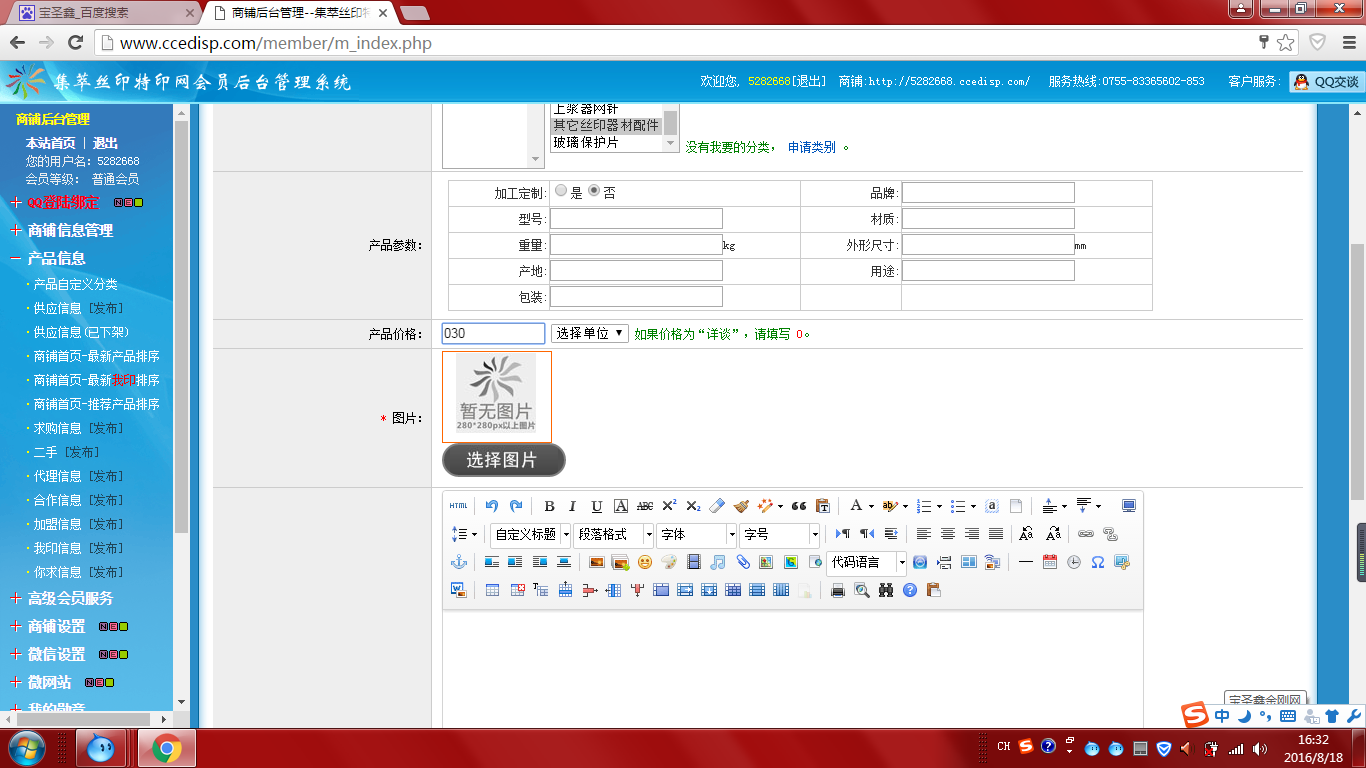1366x768 pixels.
Task: Open 选择单位 price unit dropdown
Action: point(590,333)
